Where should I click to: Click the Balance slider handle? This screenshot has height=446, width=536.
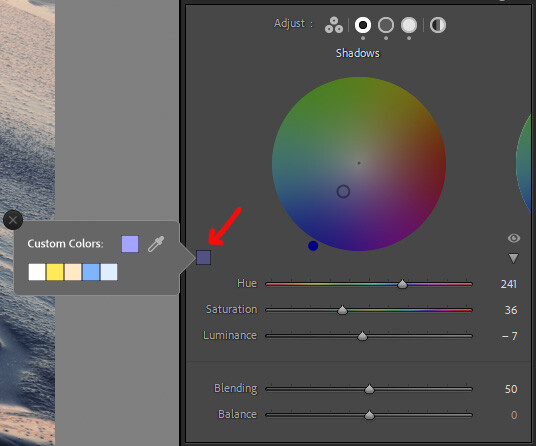click(x=369, y=415)
